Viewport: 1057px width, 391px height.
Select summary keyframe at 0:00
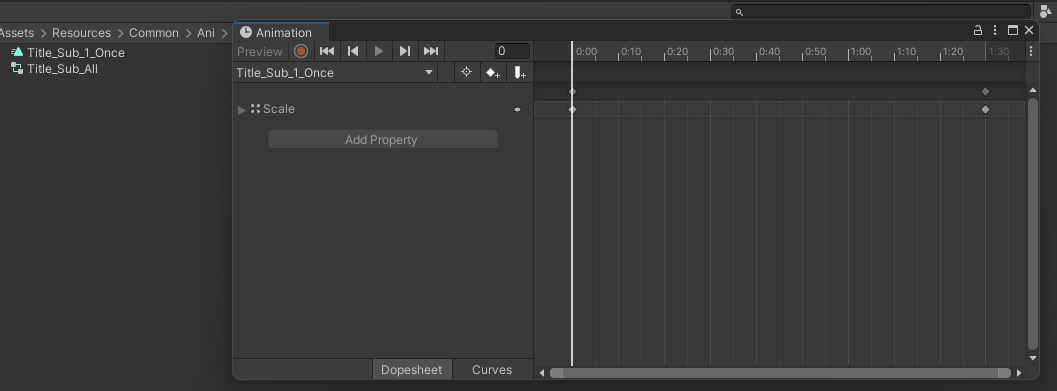(572, 92)
